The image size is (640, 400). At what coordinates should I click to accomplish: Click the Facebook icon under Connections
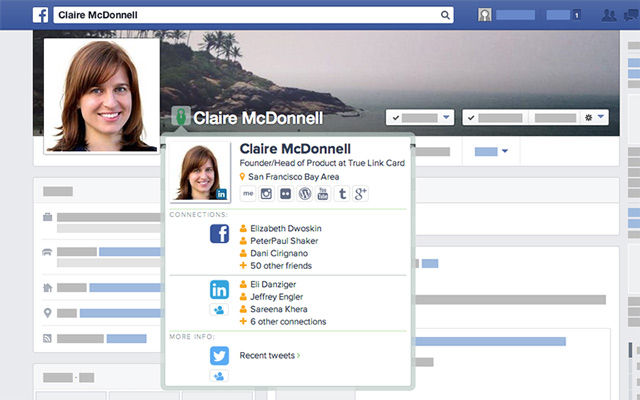[220, 234]
